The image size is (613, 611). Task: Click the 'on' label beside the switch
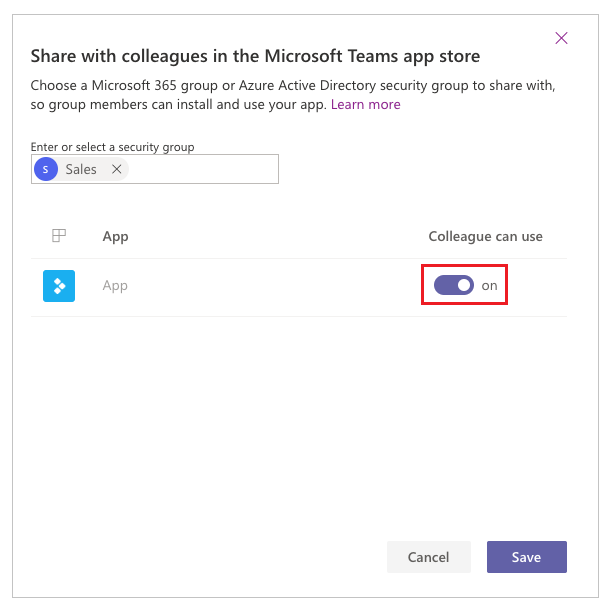tap(489, 286)
